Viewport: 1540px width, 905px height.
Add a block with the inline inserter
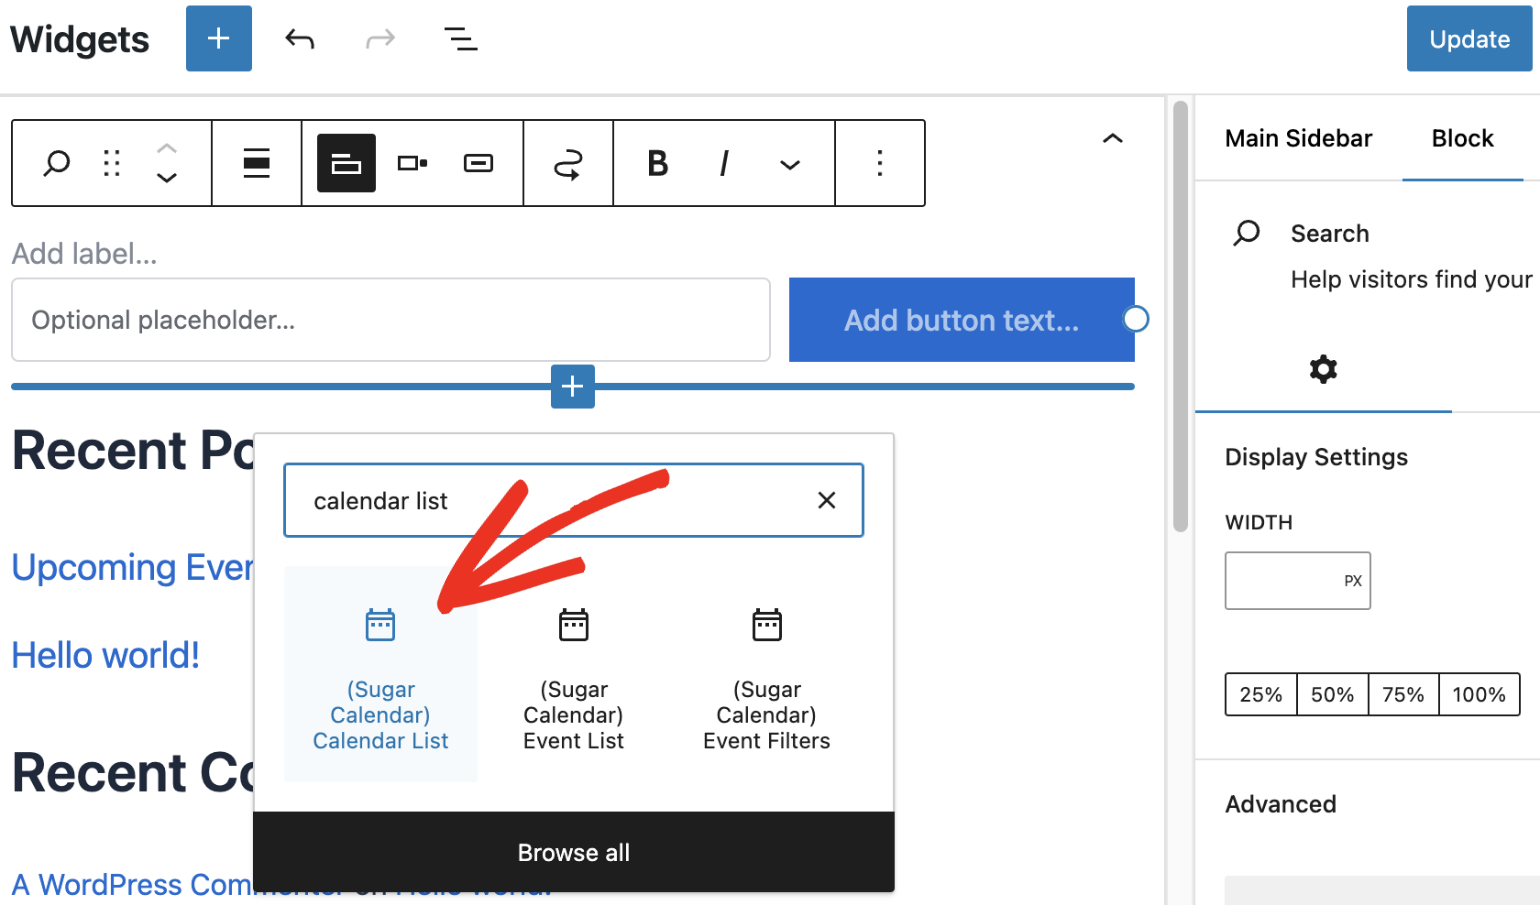pyautogui.click(x=573, y=386)
